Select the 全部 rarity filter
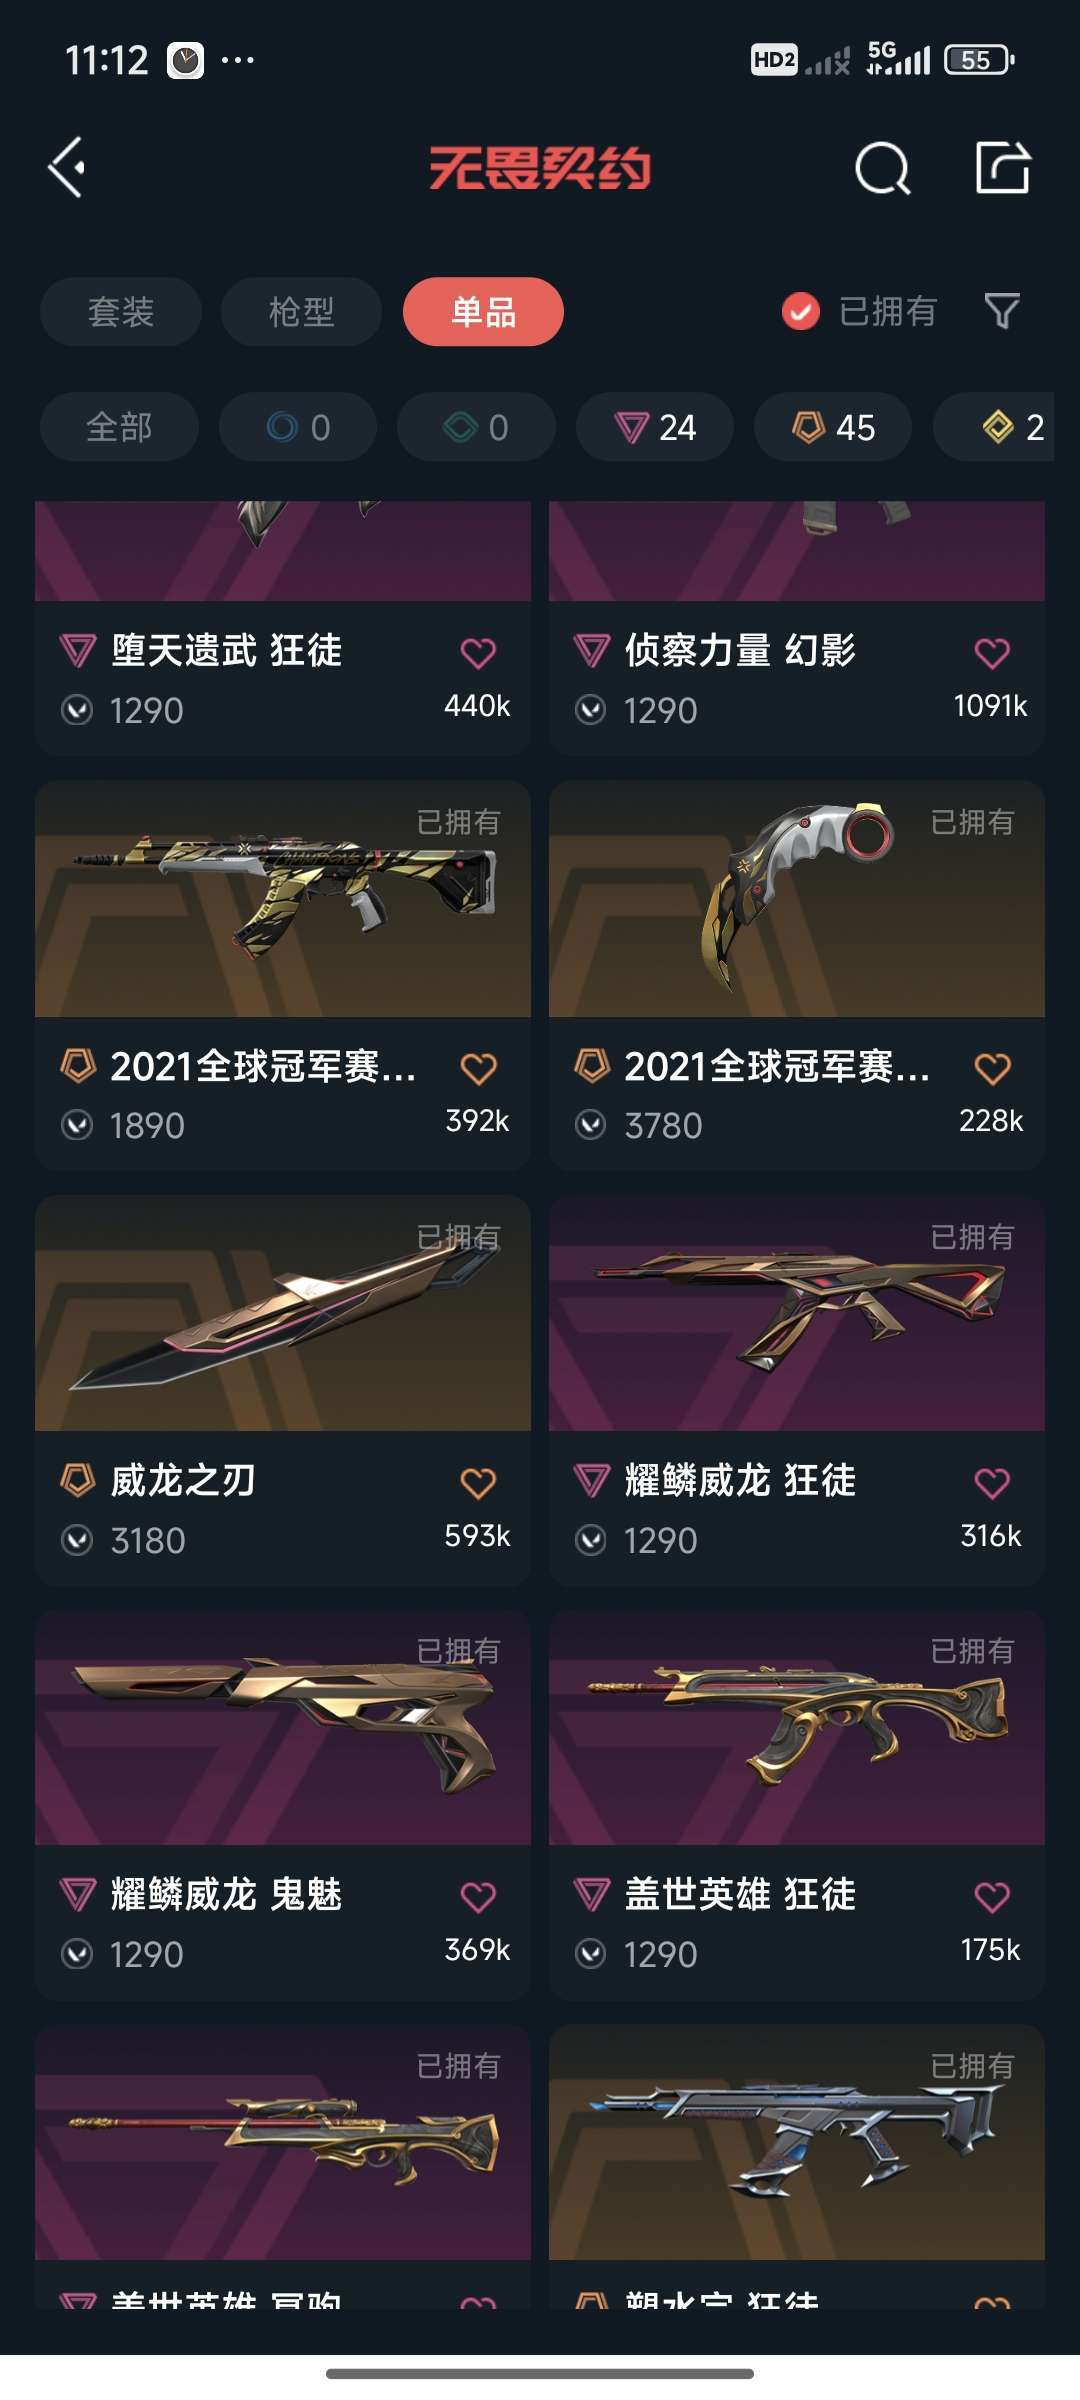 coord(119,427)
